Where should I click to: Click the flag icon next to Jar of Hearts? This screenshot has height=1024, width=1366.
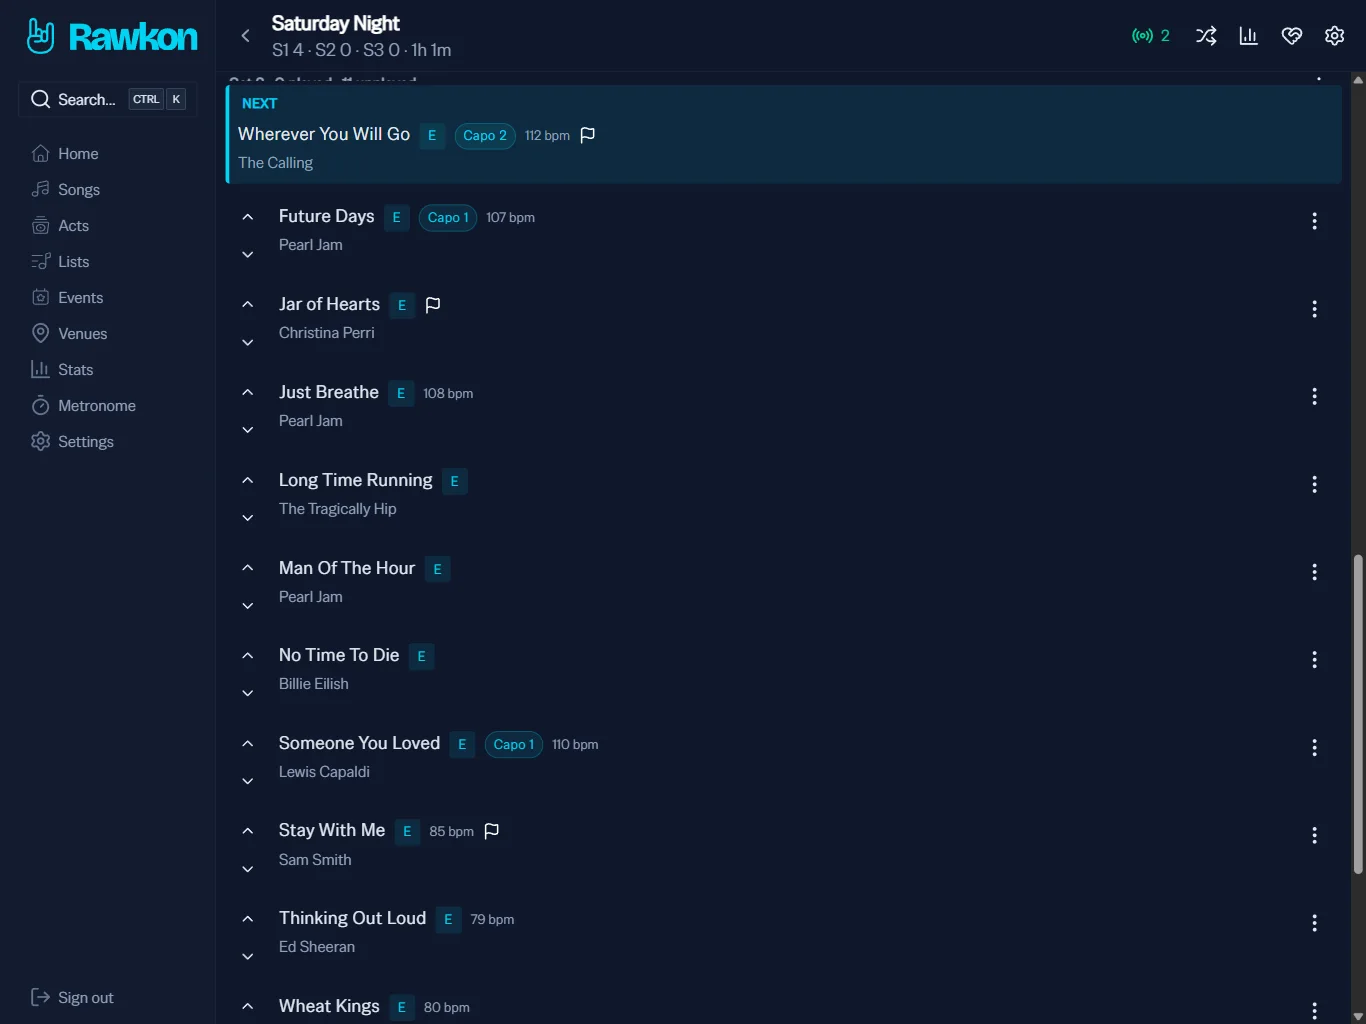(433, 305)
